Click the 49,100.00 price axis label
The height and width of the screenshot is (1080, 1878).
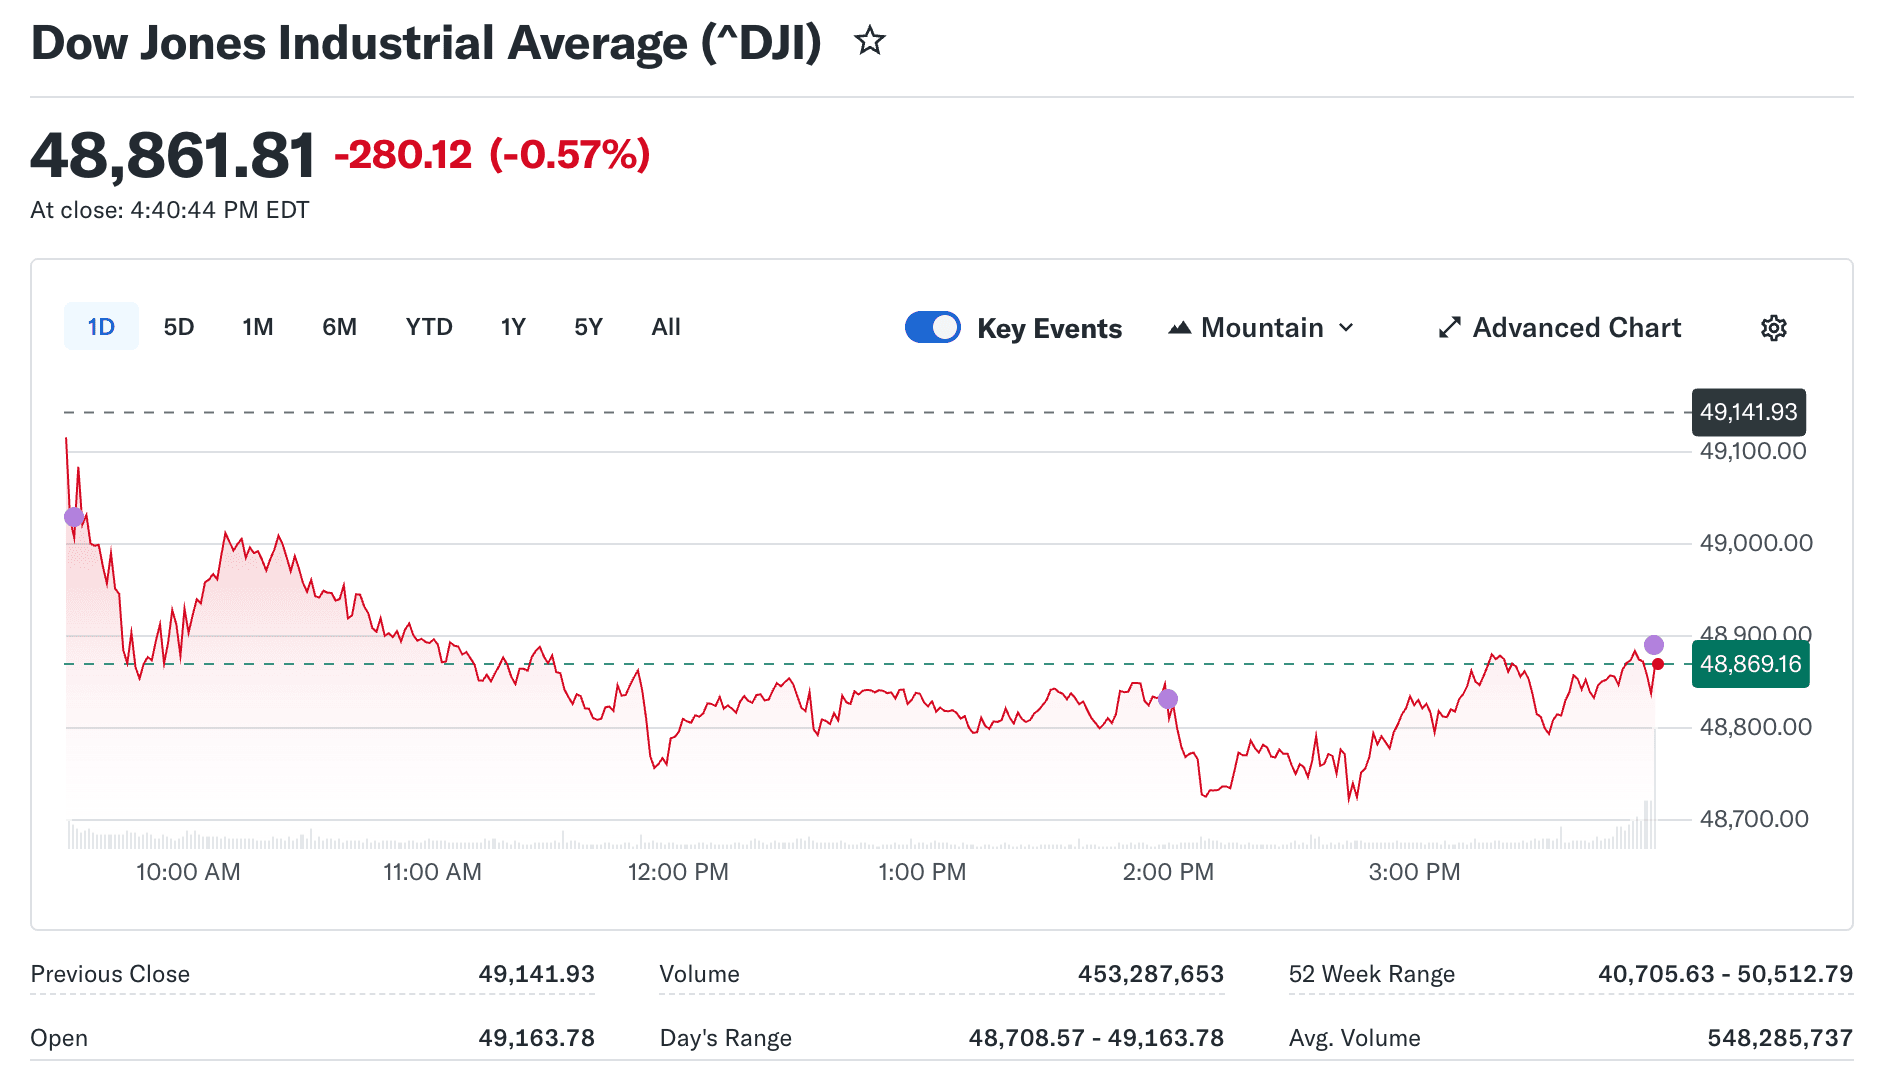pyautogui.click(x=1753, y=451)
